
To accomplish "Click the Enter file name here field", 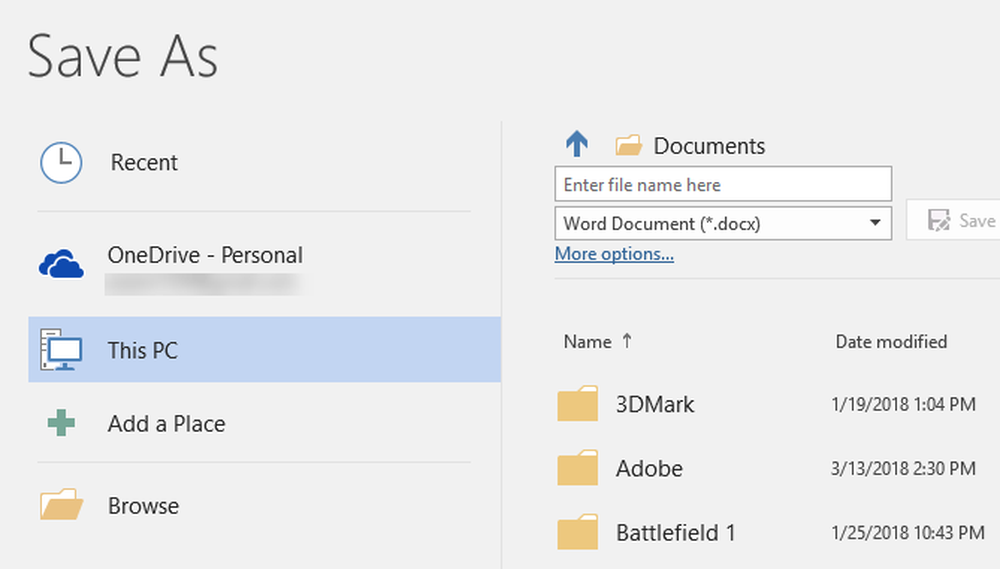I will 723,184.
